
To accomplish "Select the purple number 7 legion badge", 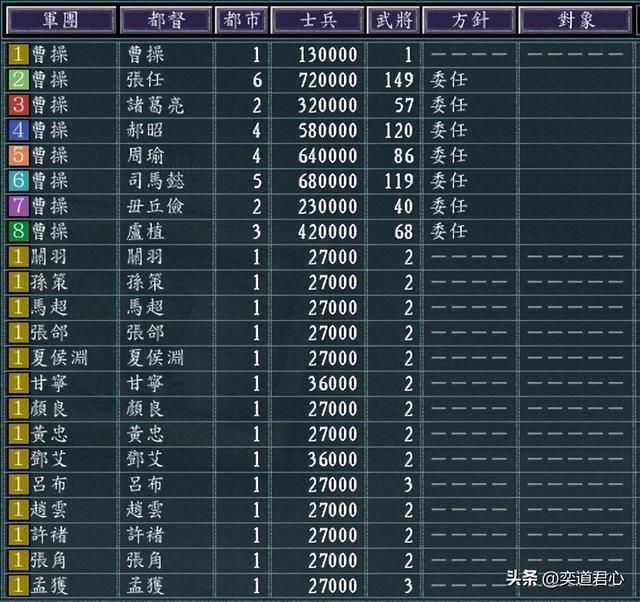I will (18, 206).
